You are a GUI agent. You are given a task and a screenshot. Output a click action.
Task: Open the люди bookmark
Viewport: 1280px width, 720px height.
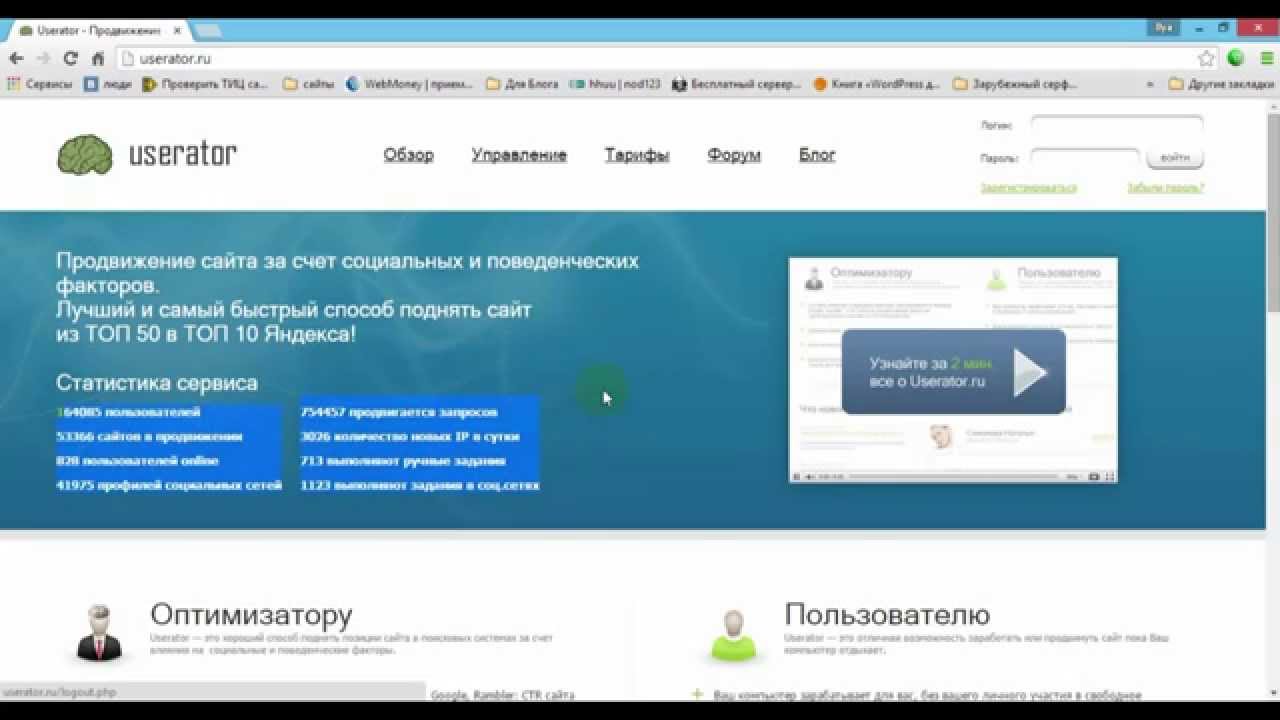108,85
